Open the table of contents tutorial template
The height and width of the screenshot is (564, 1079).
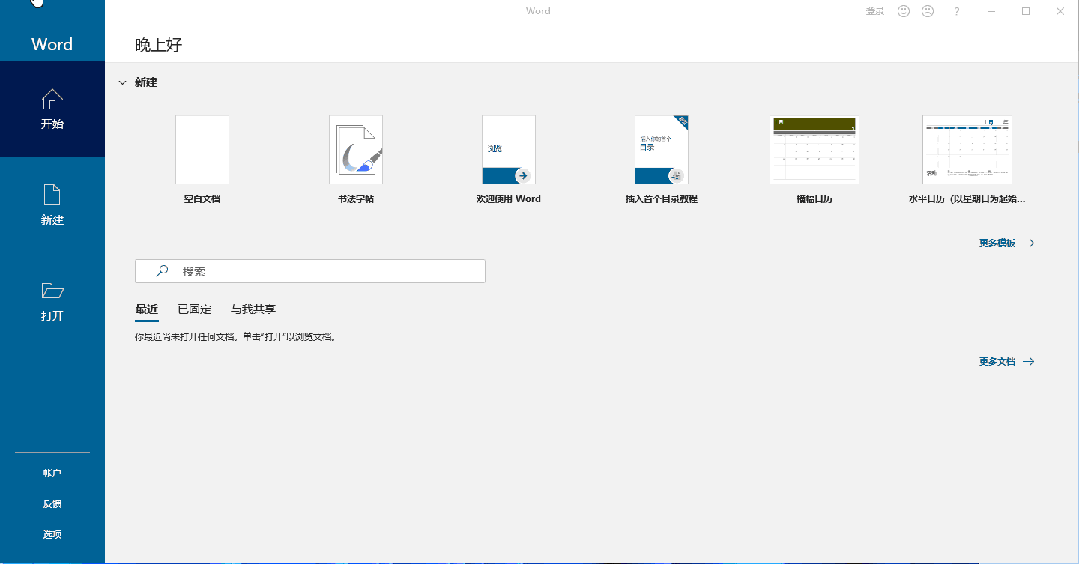(661, 150)
